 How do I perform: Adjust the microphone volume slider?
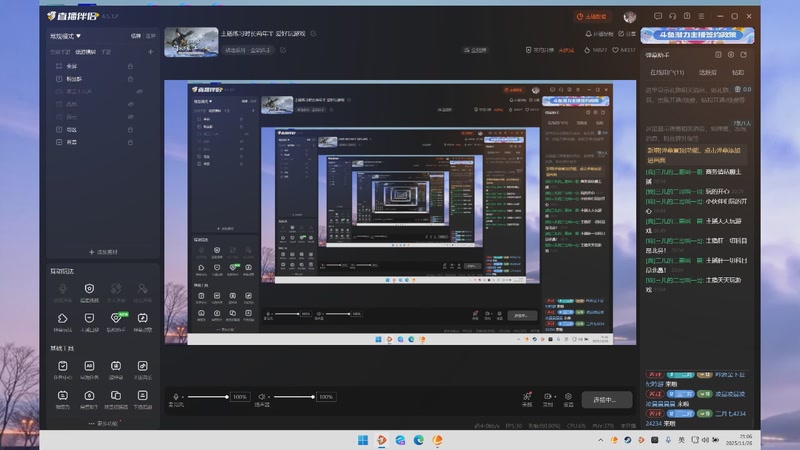coord(208,397)
